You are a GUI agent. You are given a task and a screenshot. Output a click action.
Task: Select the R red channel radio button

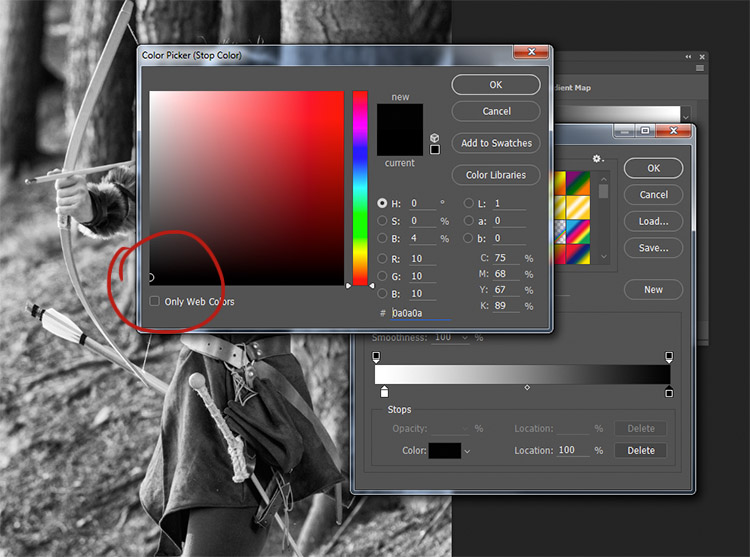click(x=382, y=258)
